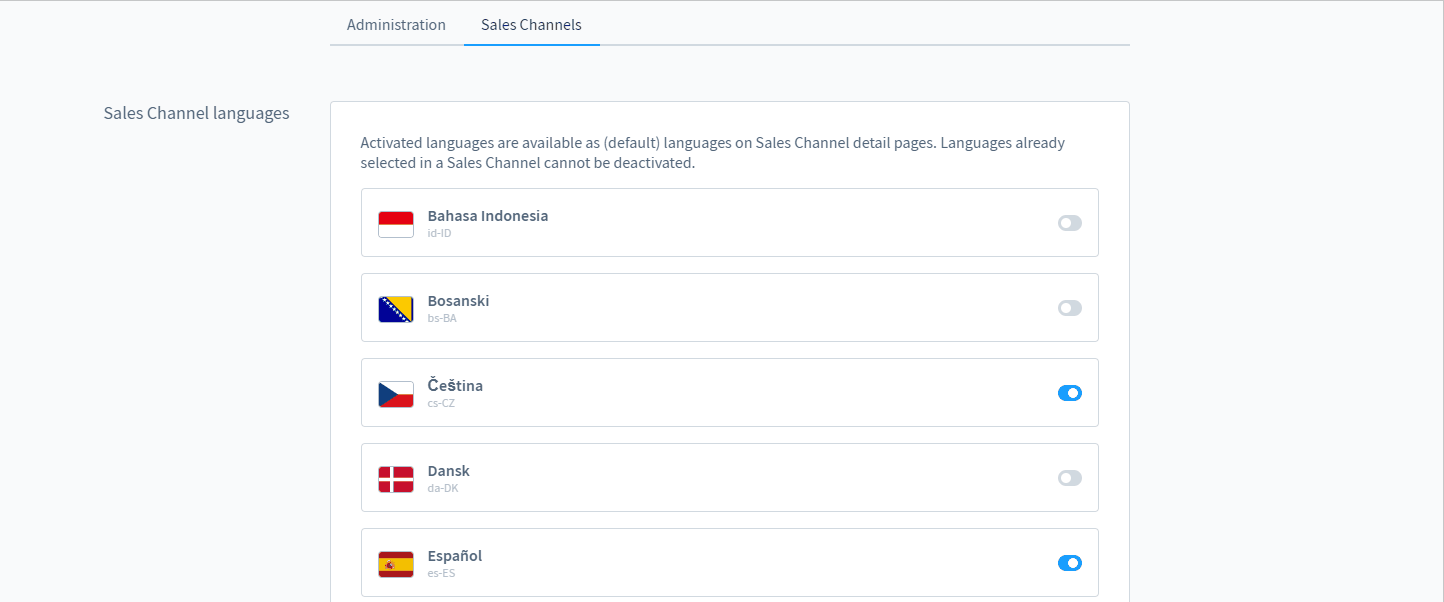Activate the Dansk language toggle

coord(1069,478)
